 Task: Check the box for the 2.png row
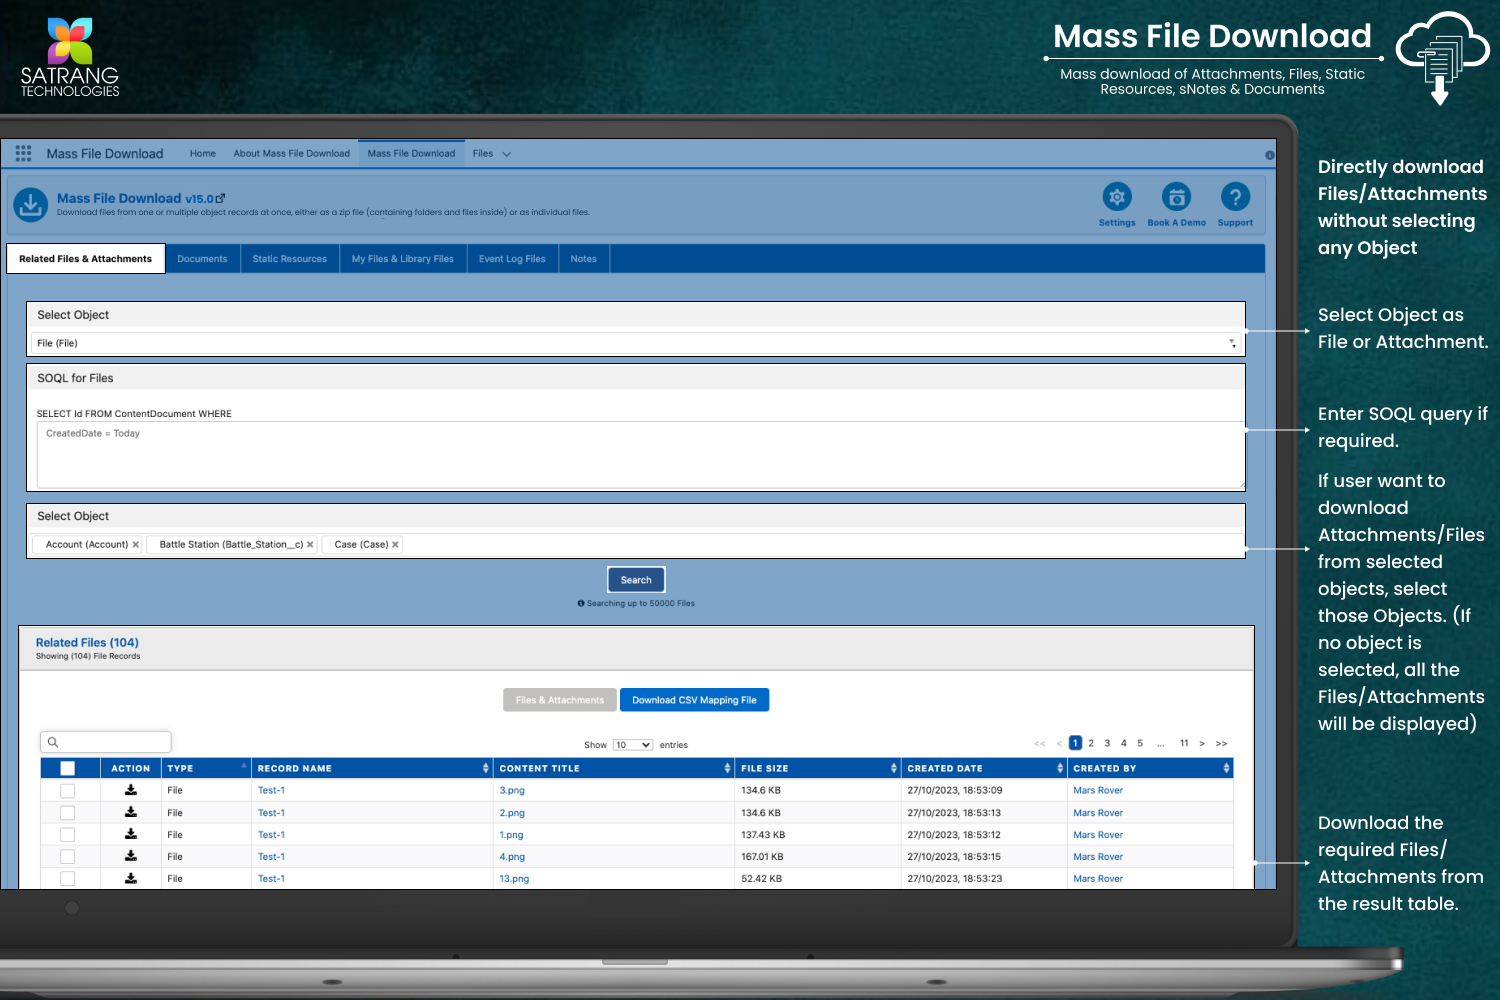pos(68,813)
